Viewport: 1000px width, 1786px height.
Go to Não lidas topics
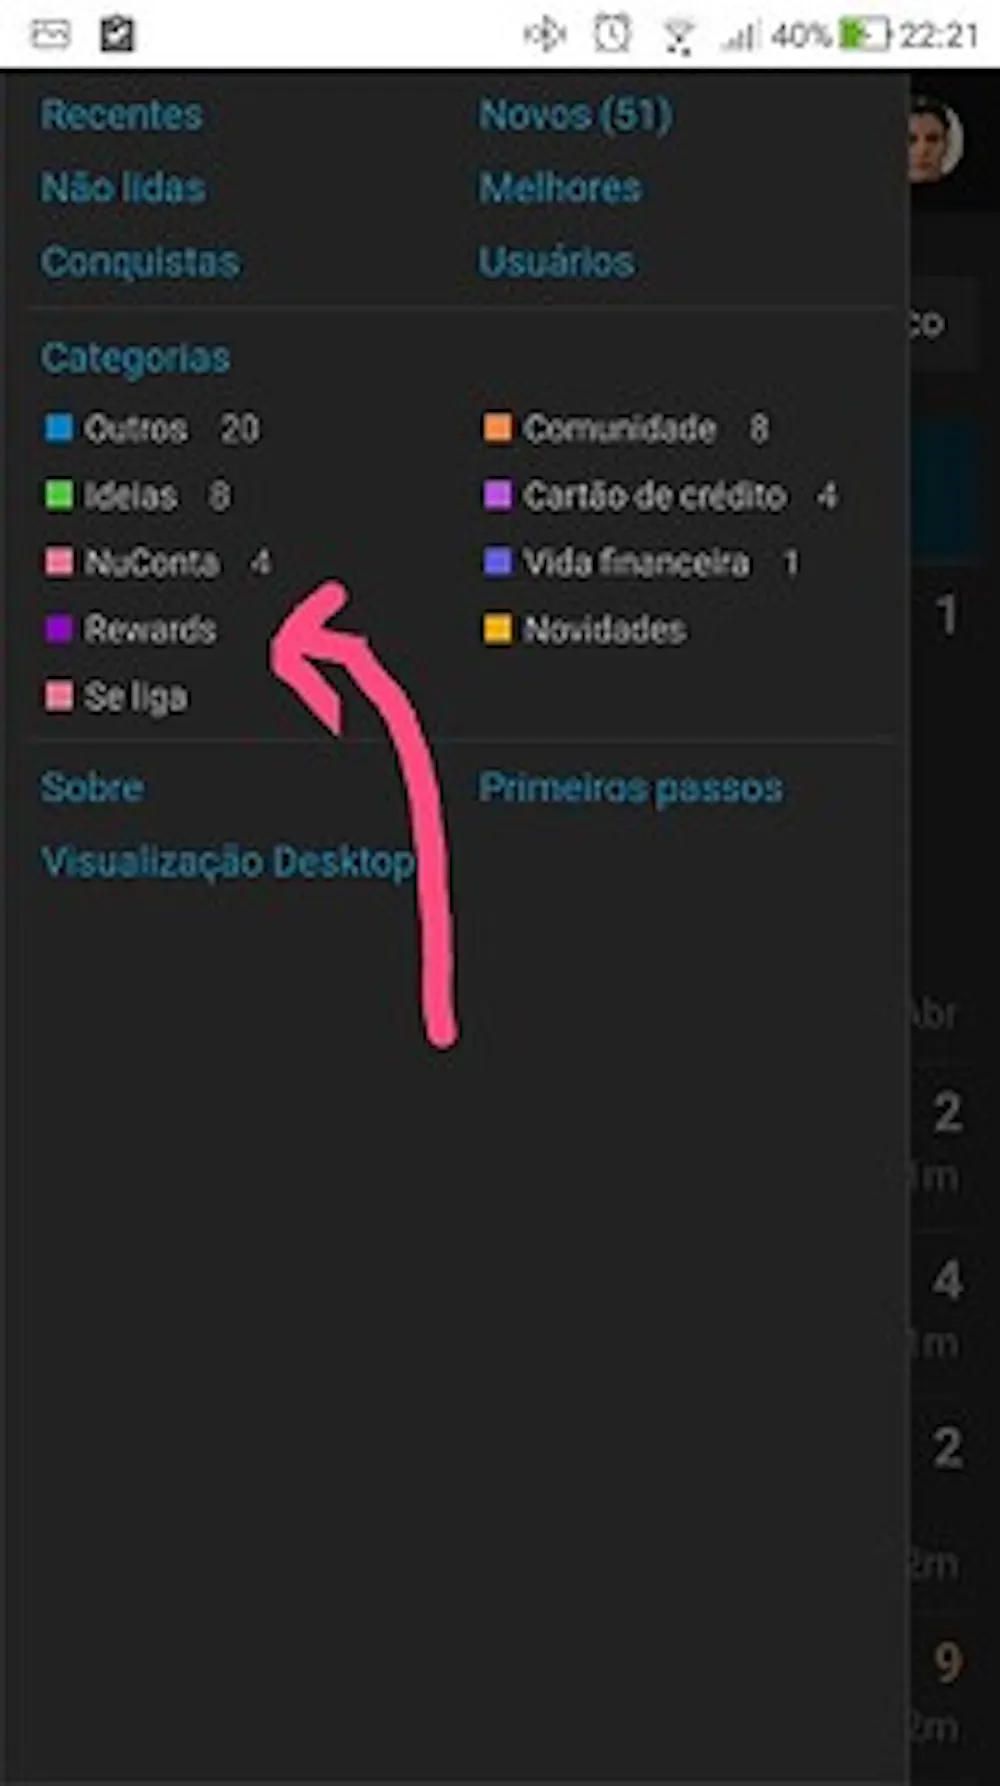[123, 188]
